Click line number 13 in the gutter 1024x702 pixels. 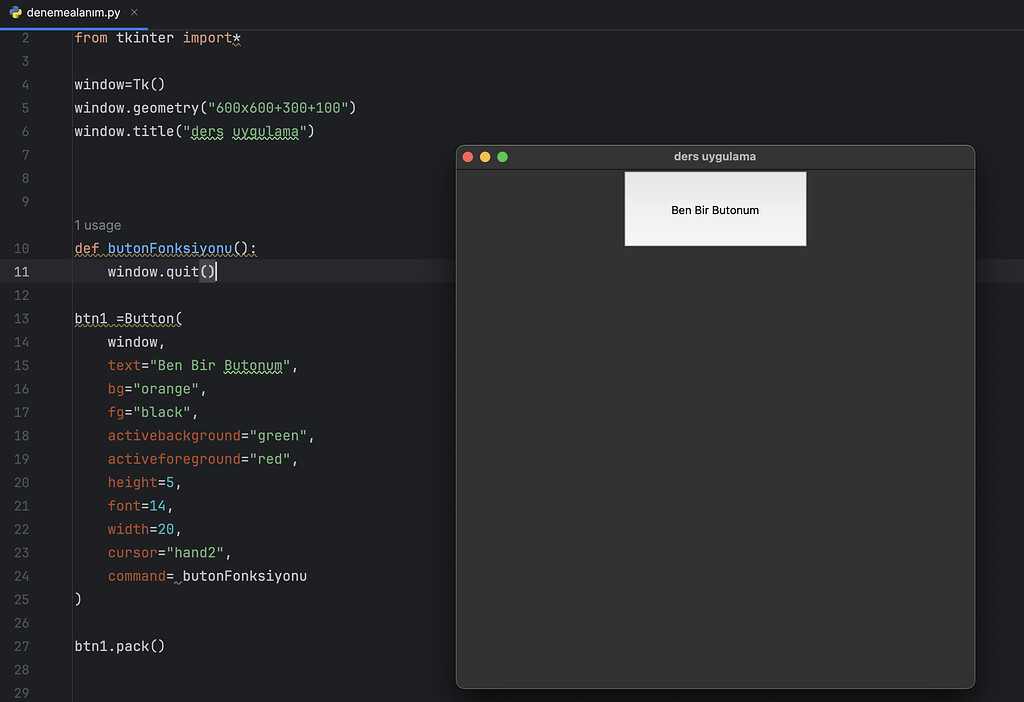22,319
